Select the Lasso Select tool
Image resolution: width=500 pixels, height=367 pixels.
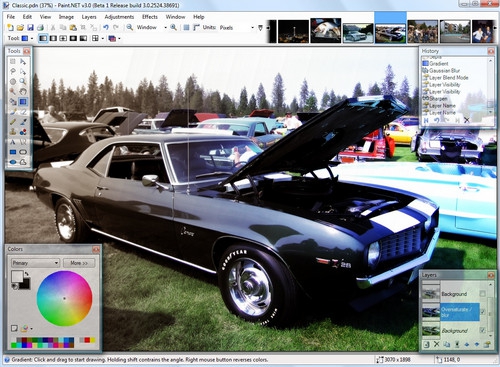coord(13,71)
